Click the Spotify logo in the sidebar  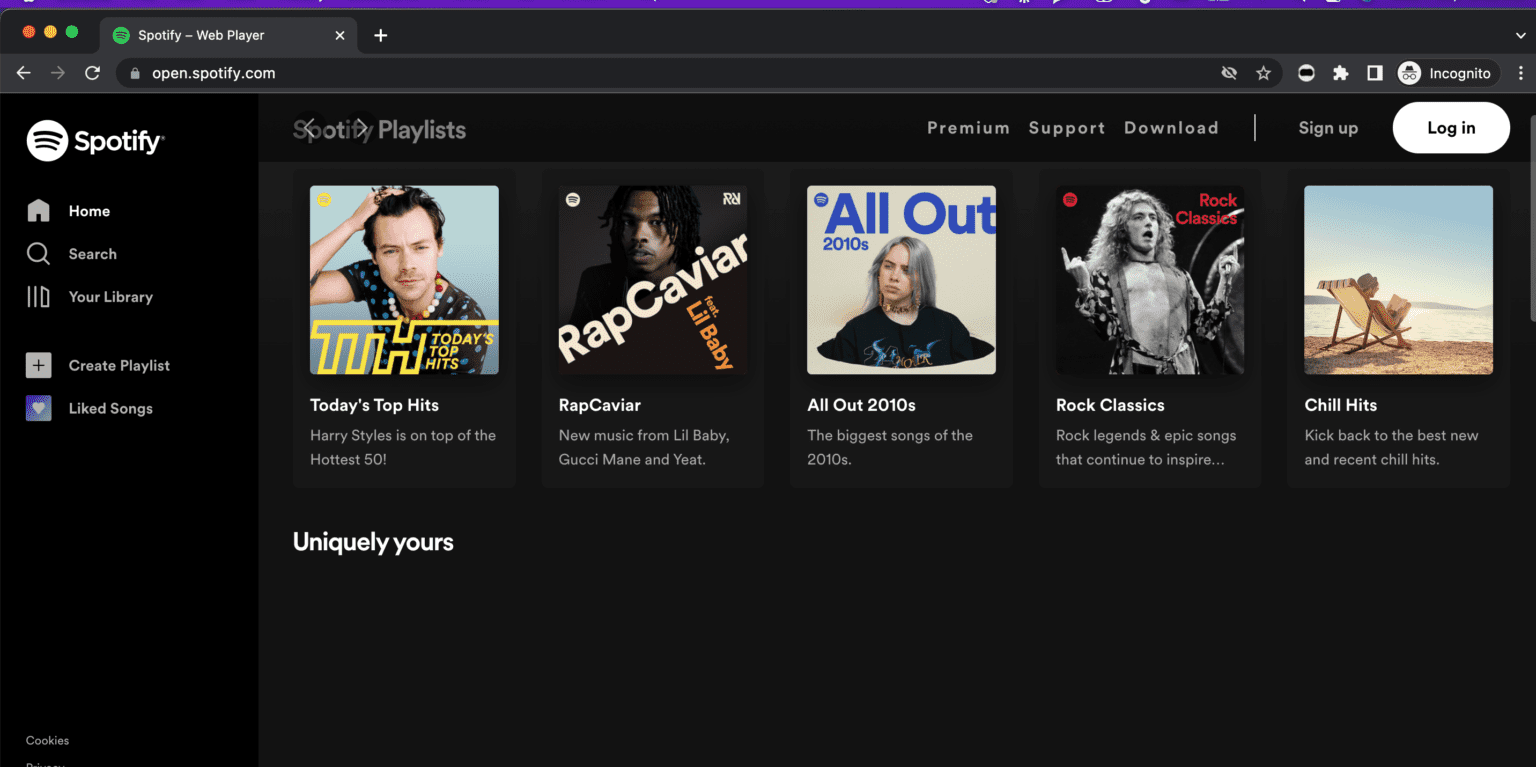point(95,140)
